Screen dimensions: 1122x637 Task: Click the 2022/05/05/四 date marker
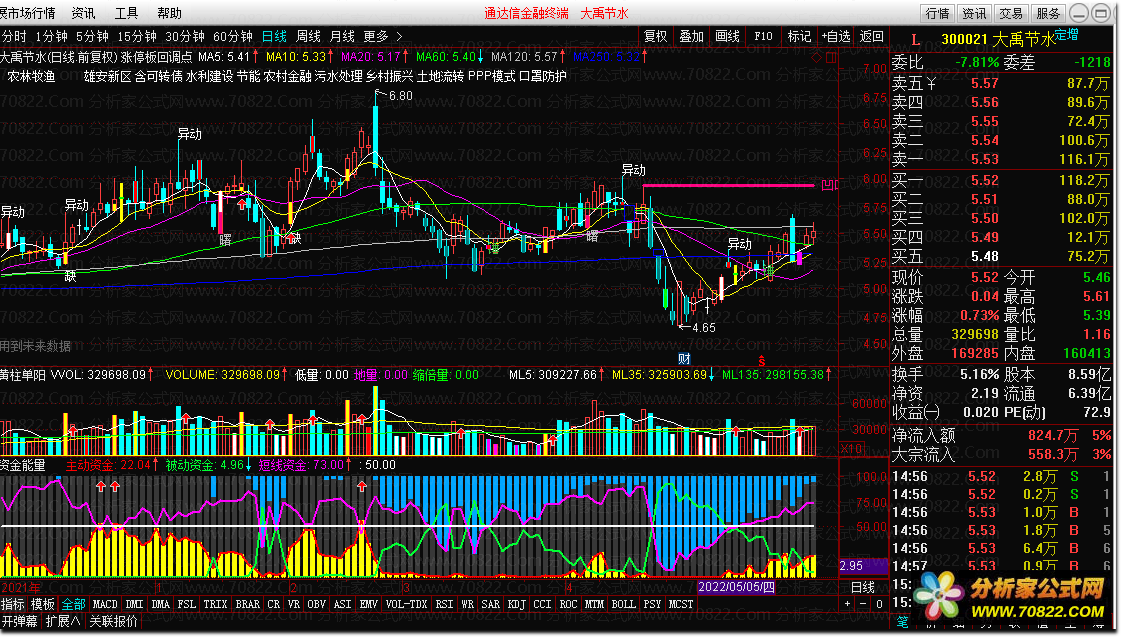[x=736, y=587]
